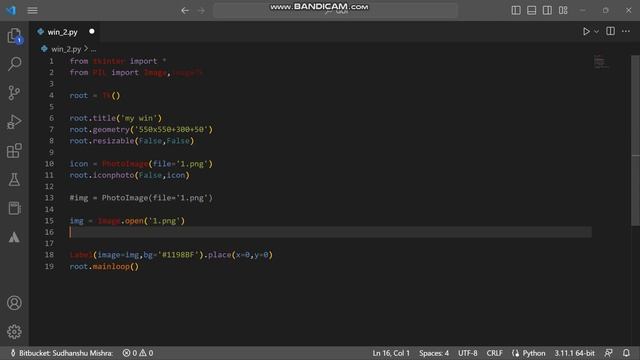Screen dimensions: 640x360
Task: Click the editor vertical scrollbar
Action: click(x=635, y=140)
